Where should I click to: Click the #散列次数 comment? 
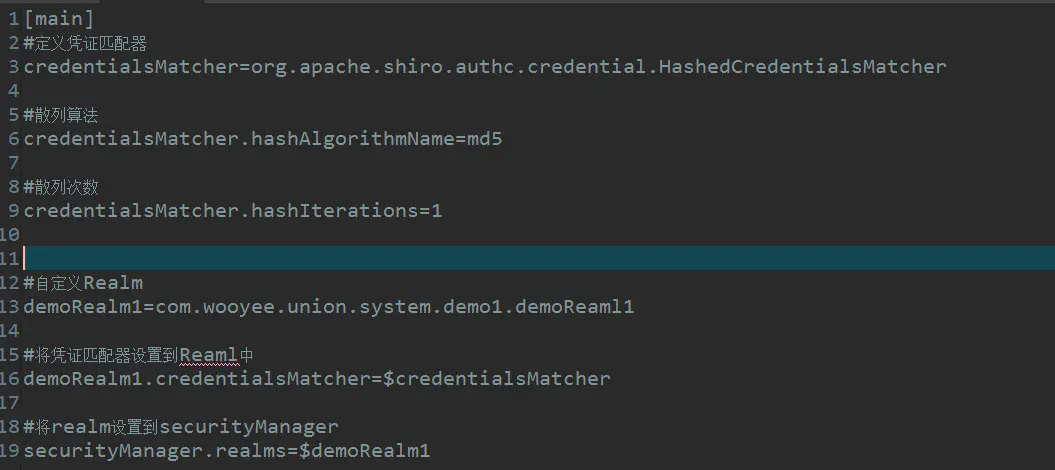point(62,187)
